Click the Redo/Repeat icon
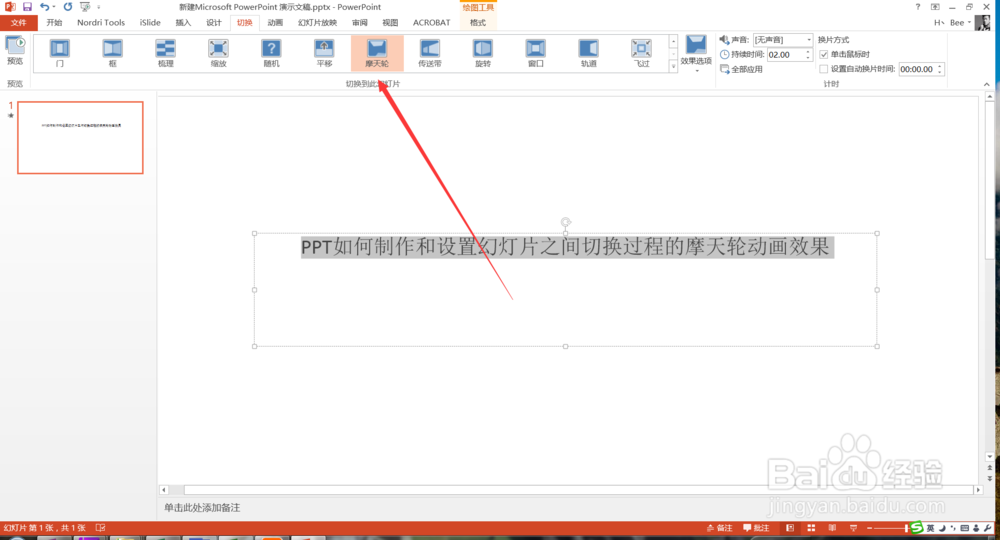Image resolution: width=1000 pixels, height=540 pixels. pos(68,6)
